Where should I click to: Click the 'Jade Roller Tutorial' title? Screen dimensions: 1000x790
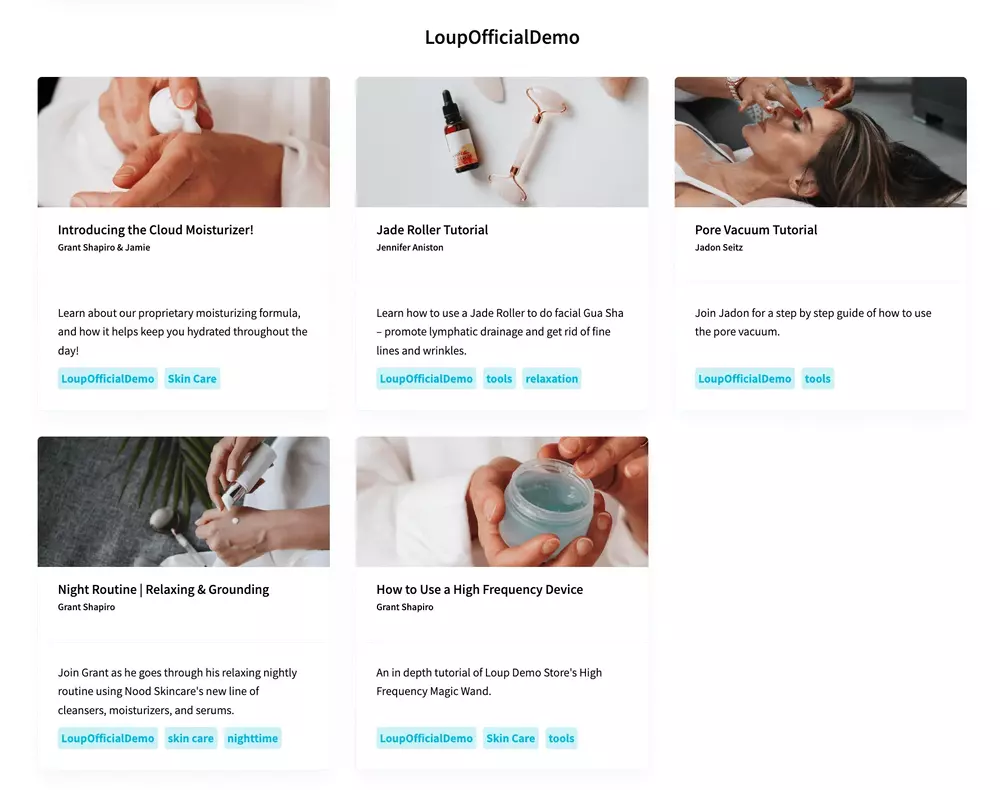point(432,230)
